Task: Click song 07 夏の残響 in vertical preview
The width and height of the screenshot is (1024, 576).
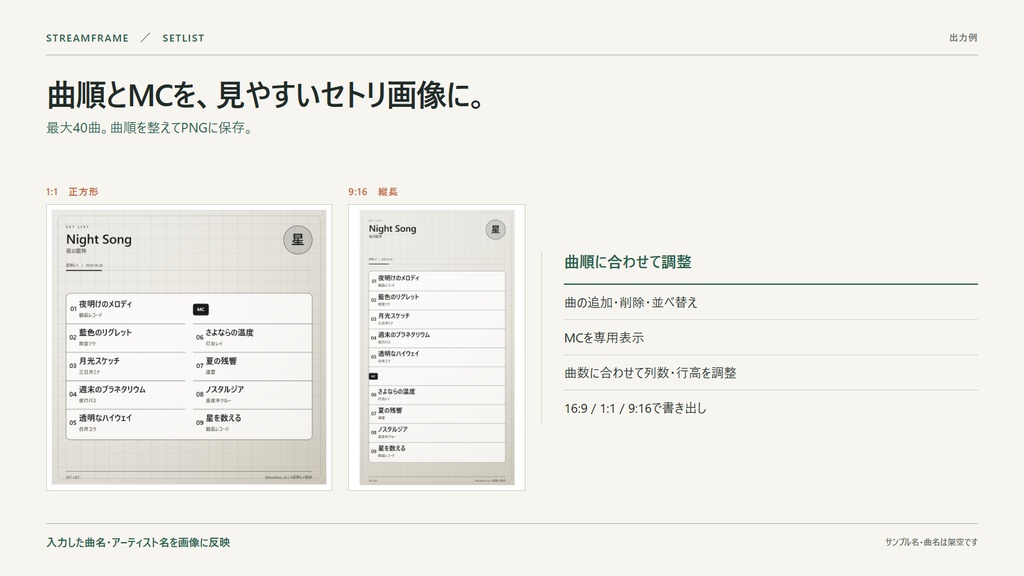Action: (x=437, y=413)
